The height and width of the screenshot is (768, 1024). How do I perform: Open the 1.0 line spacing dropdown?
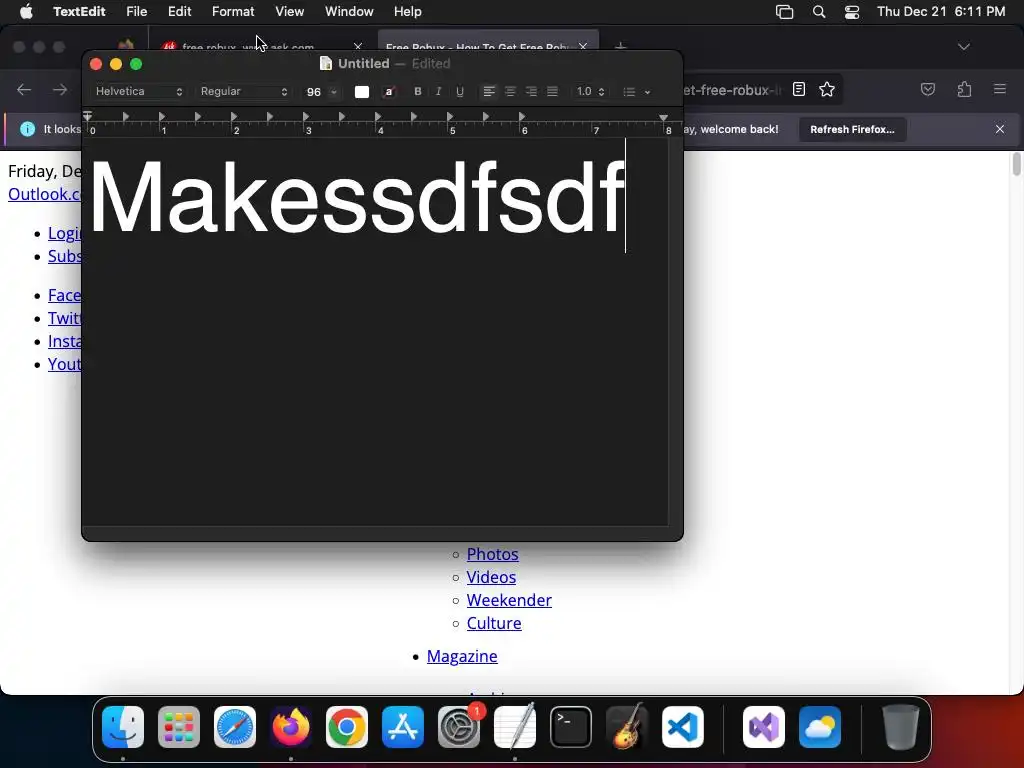pos(590,91)
